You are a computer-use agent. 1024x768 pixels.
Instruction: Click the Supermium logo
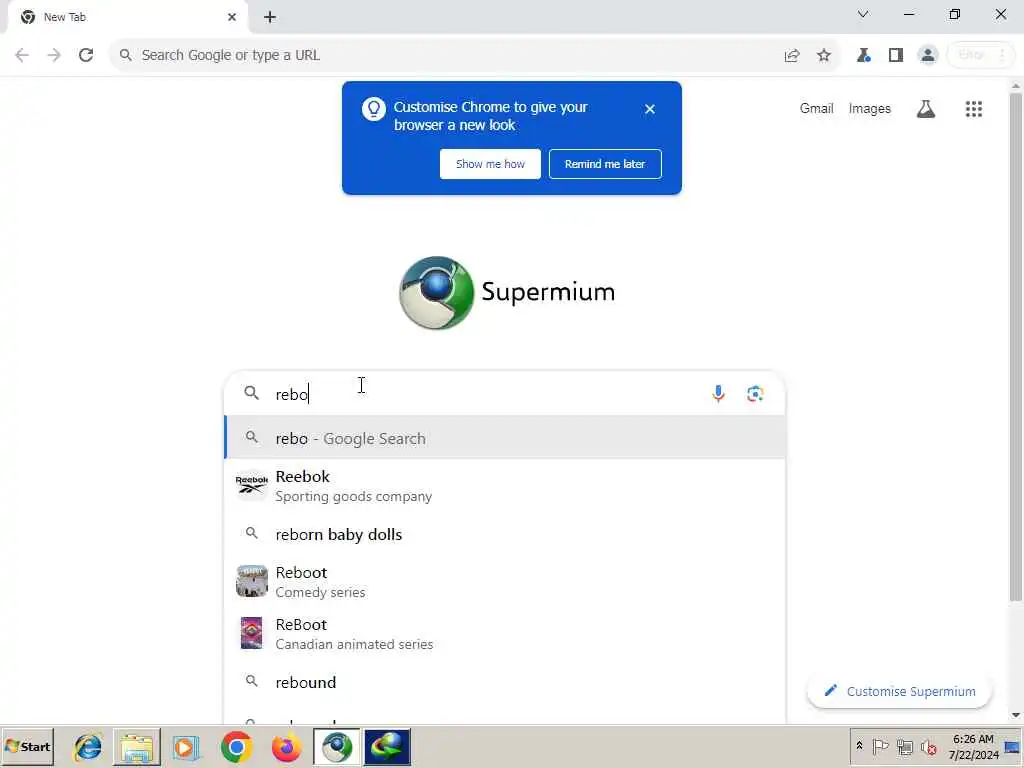click(x=507, y=293)
